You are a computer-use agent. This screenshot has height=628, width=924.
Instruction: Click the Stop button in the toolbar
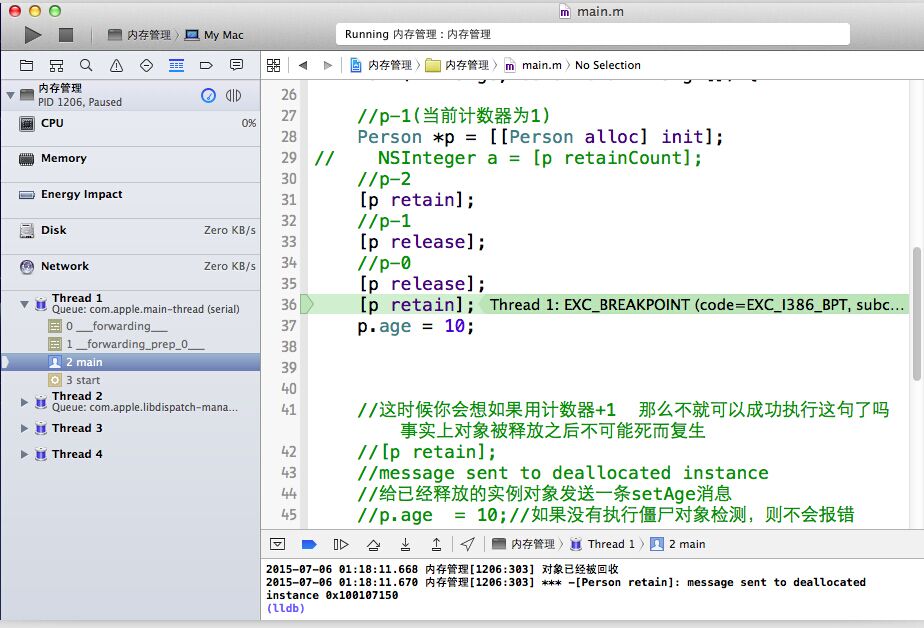(x=66, y=35)
